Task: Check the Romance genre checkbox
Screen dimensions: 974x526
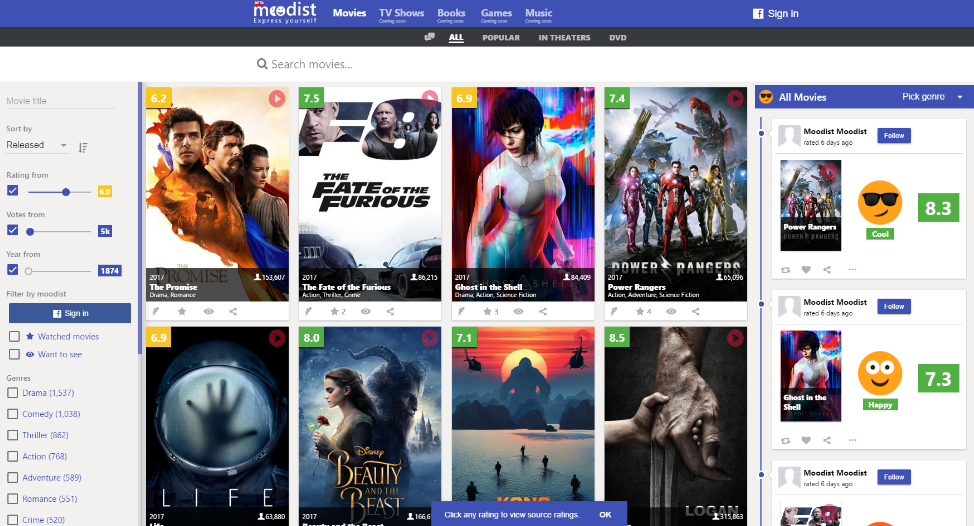Action: (x=12, y=499)
